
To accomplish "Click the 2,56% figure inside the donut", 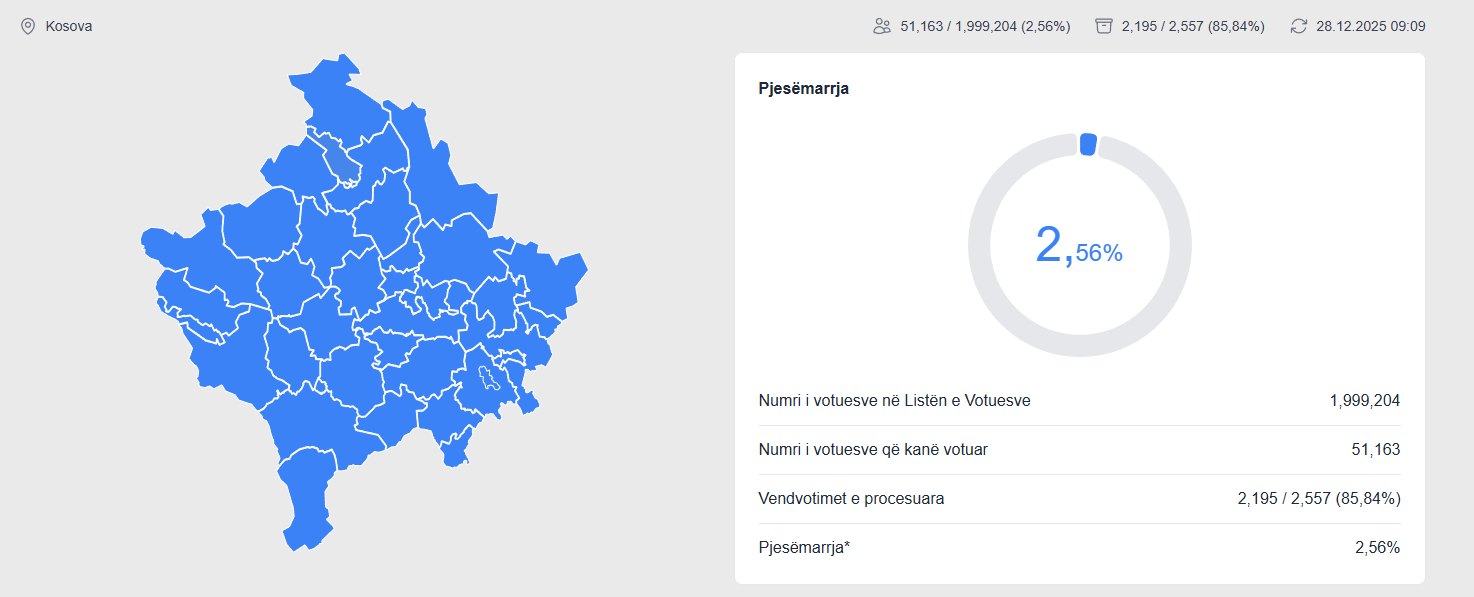I will pyautogui.click(x=1079, y=246).
